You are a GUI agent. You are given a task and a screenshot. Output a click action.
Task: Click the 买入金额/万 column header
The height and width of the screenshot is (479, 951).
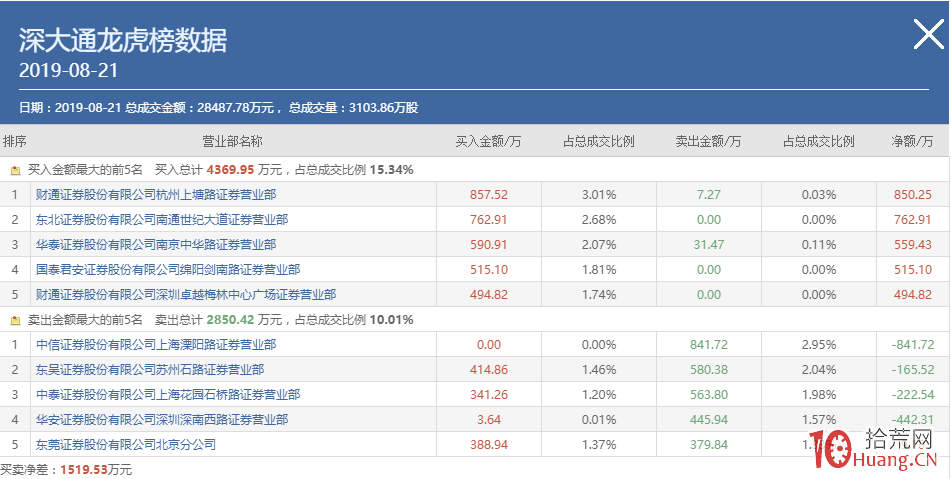click(x=488, y=141)
